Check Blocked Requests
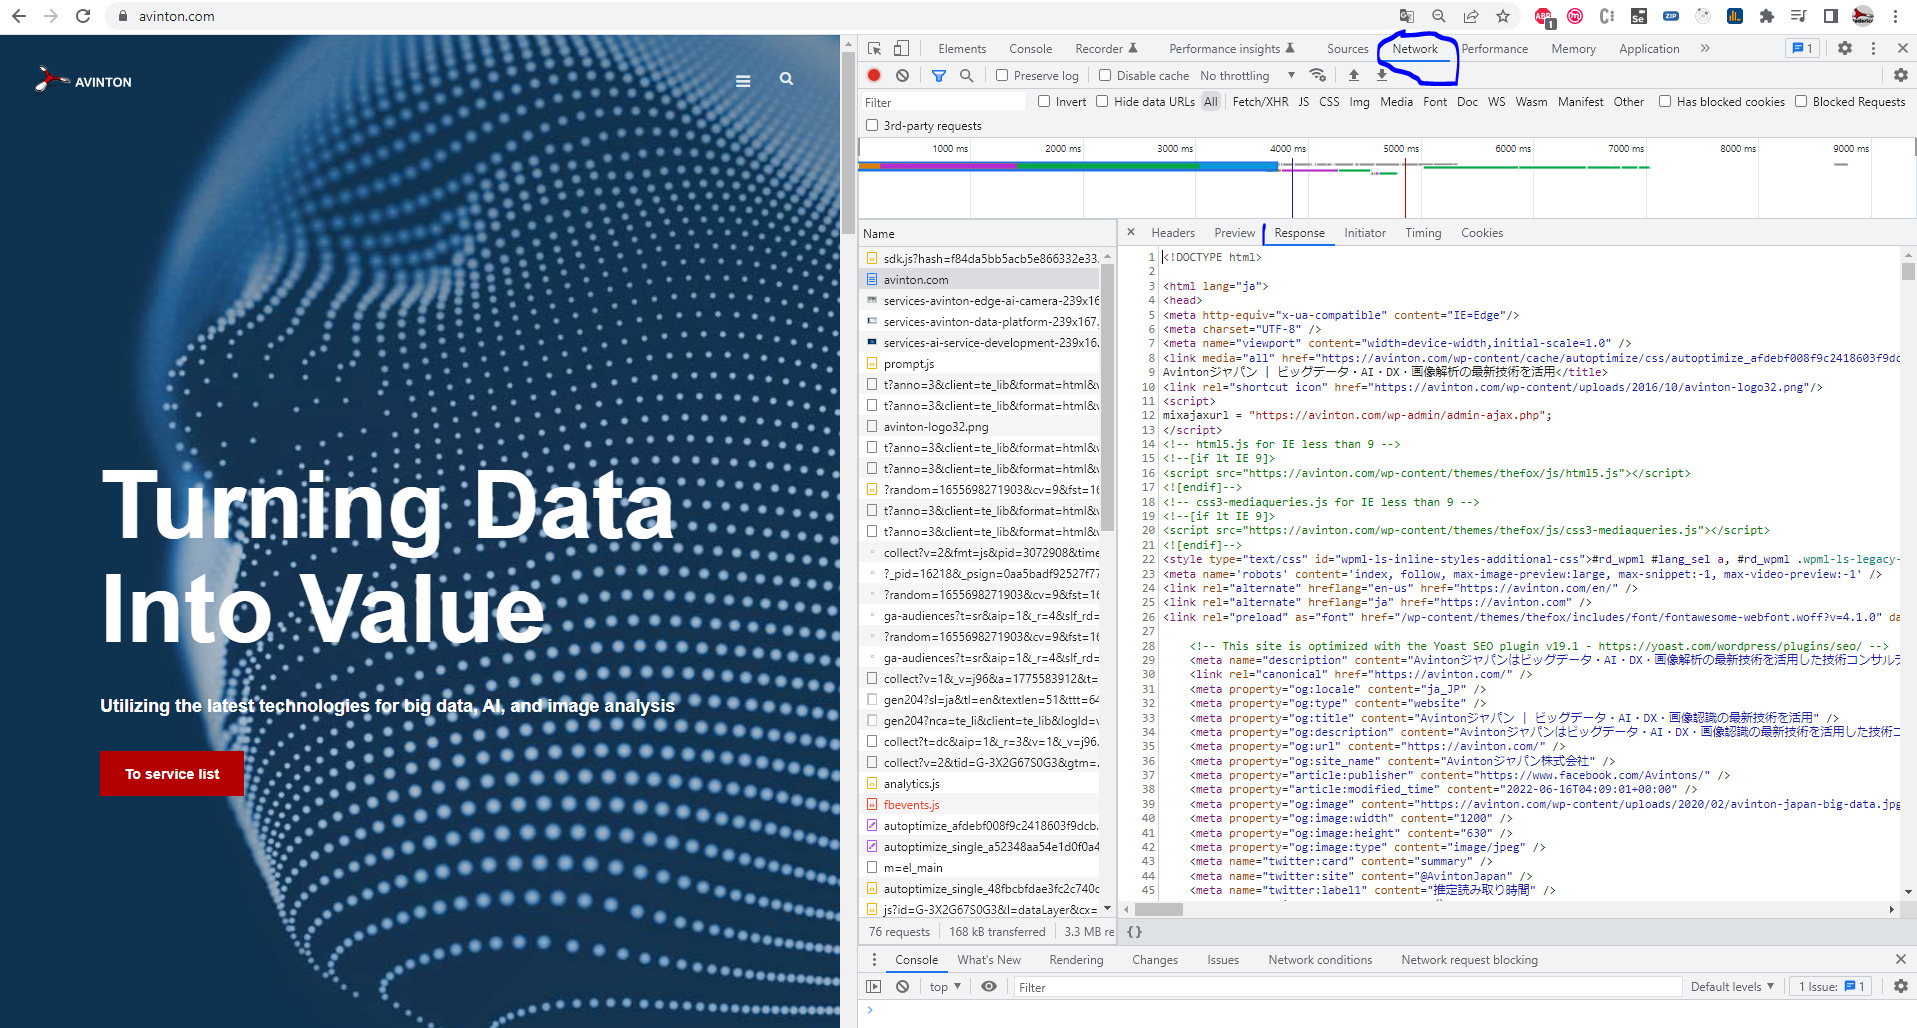The width and height of the screenshot is (1917, 1028). pyautogui.click(x=1801, y=101)
